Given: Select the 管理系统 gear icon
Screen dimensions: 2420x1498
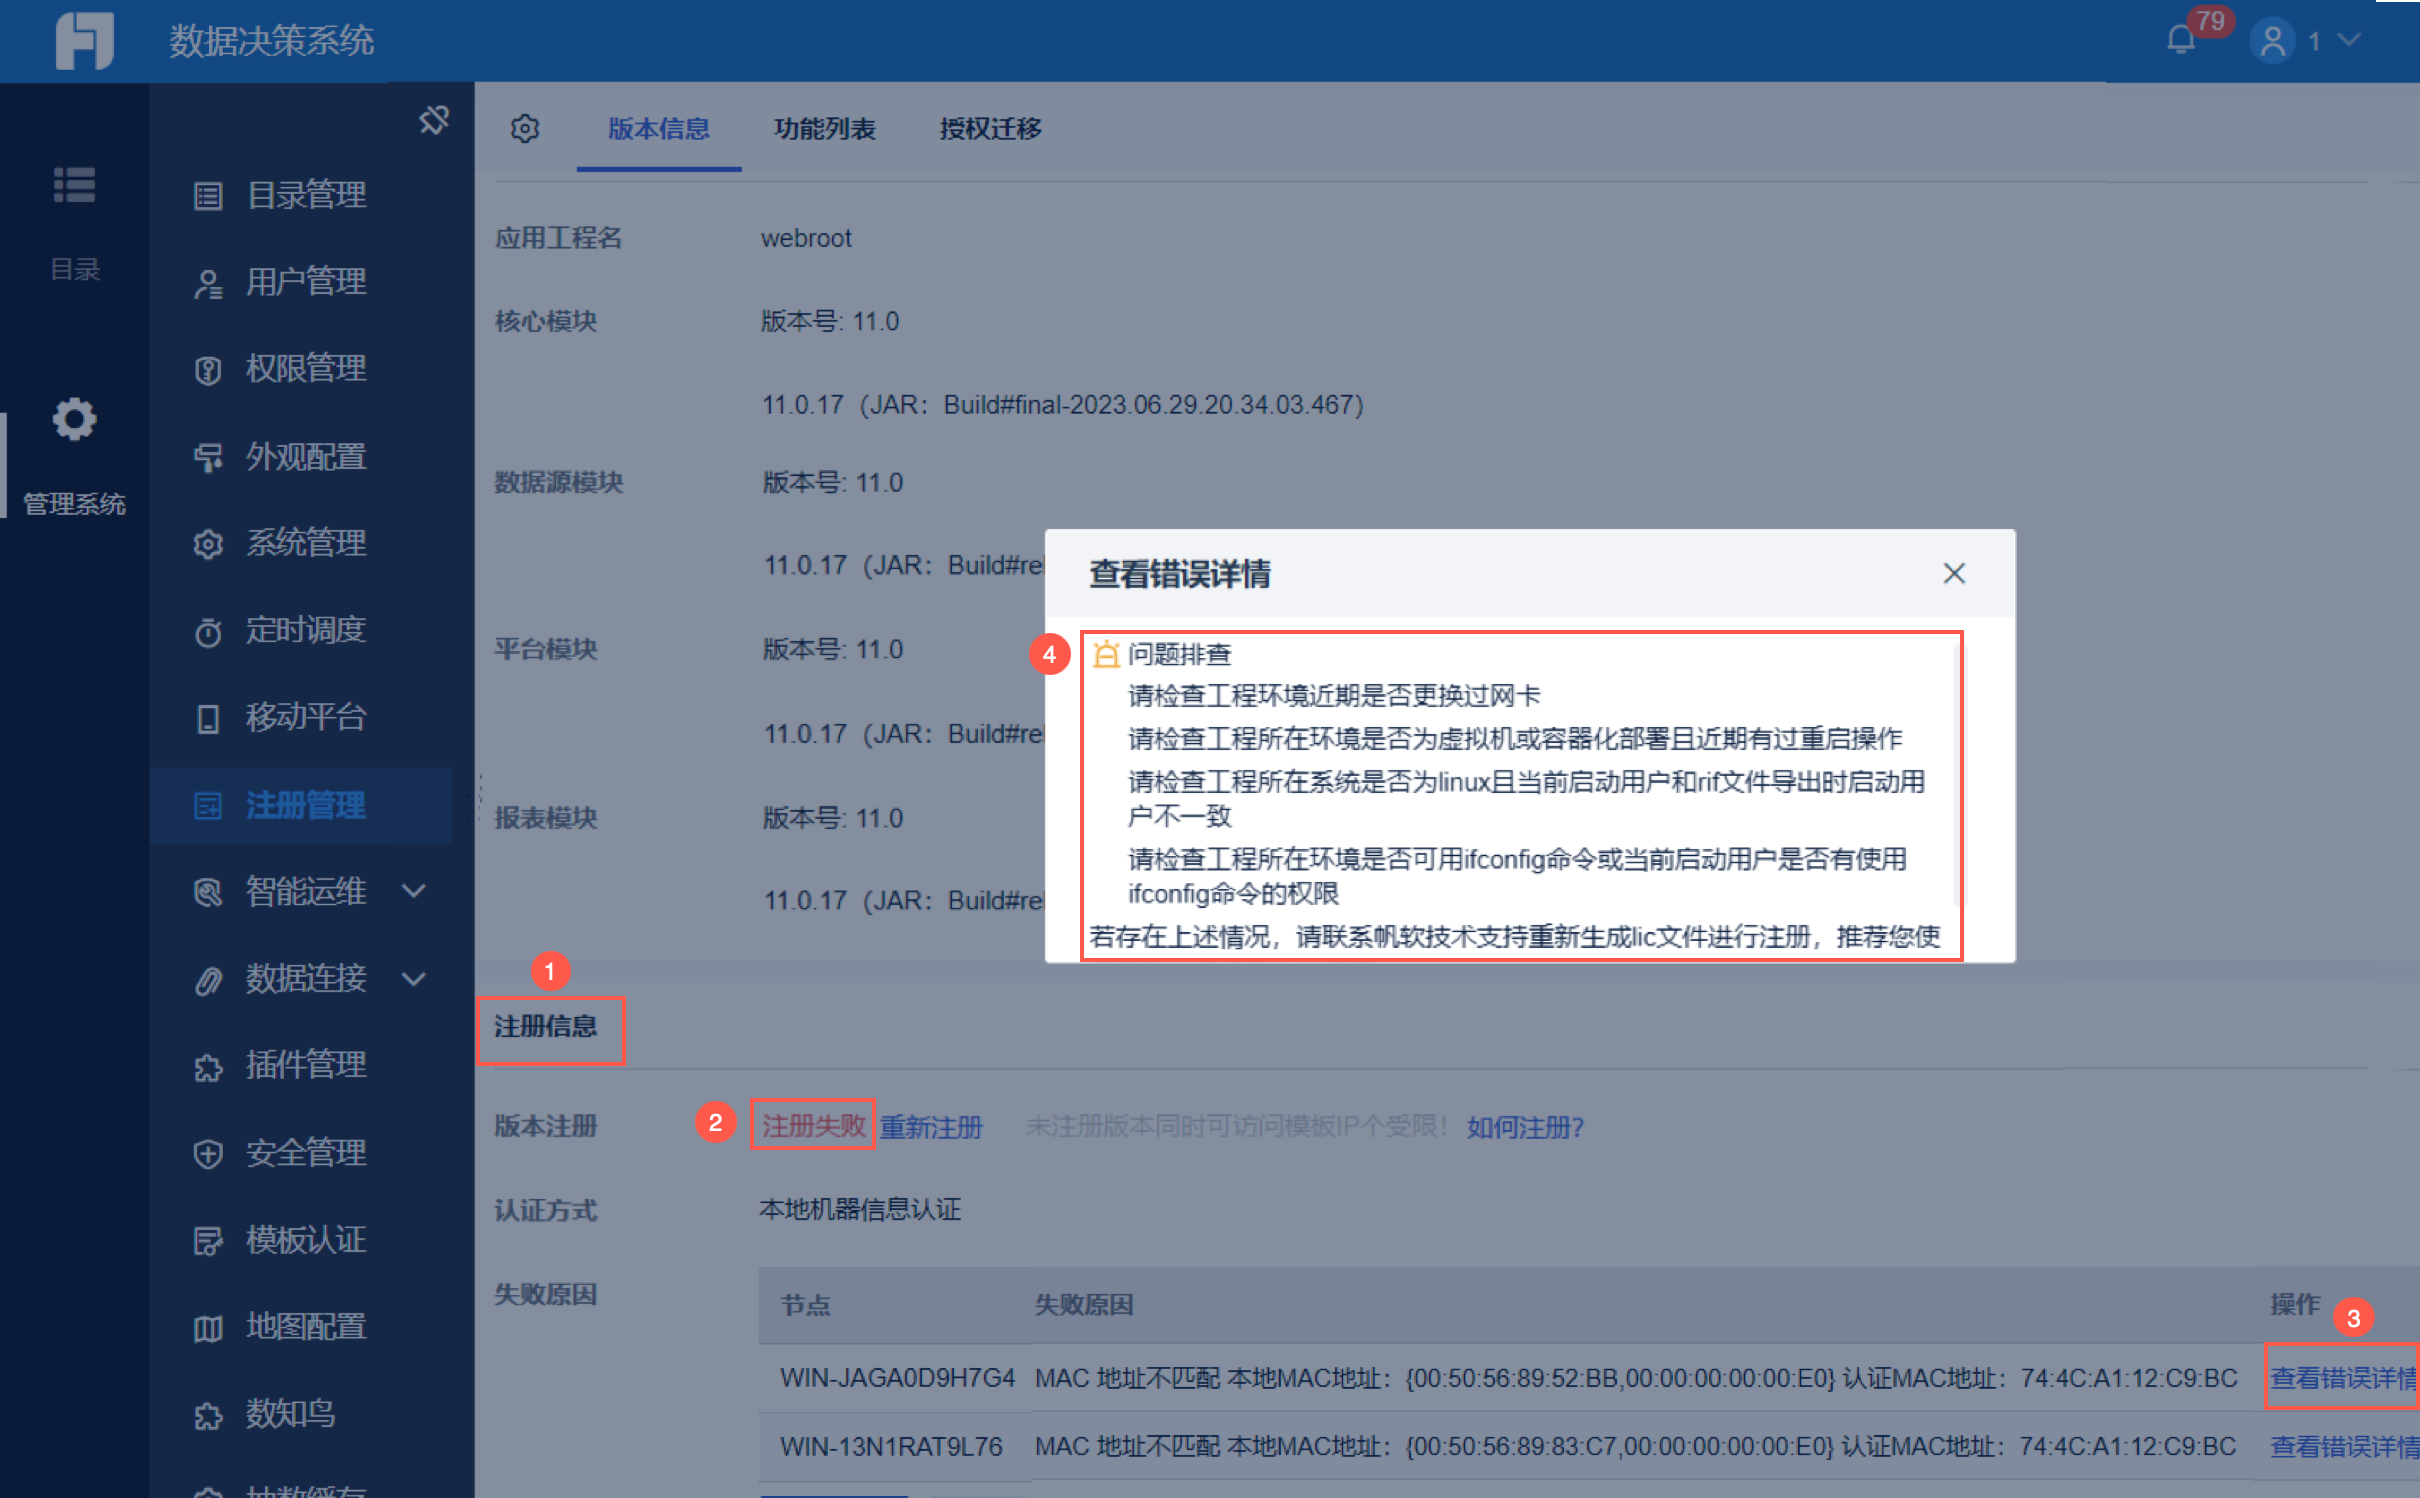Looking at the screenshot, I should pyautogui.click(x=74, y=420).
